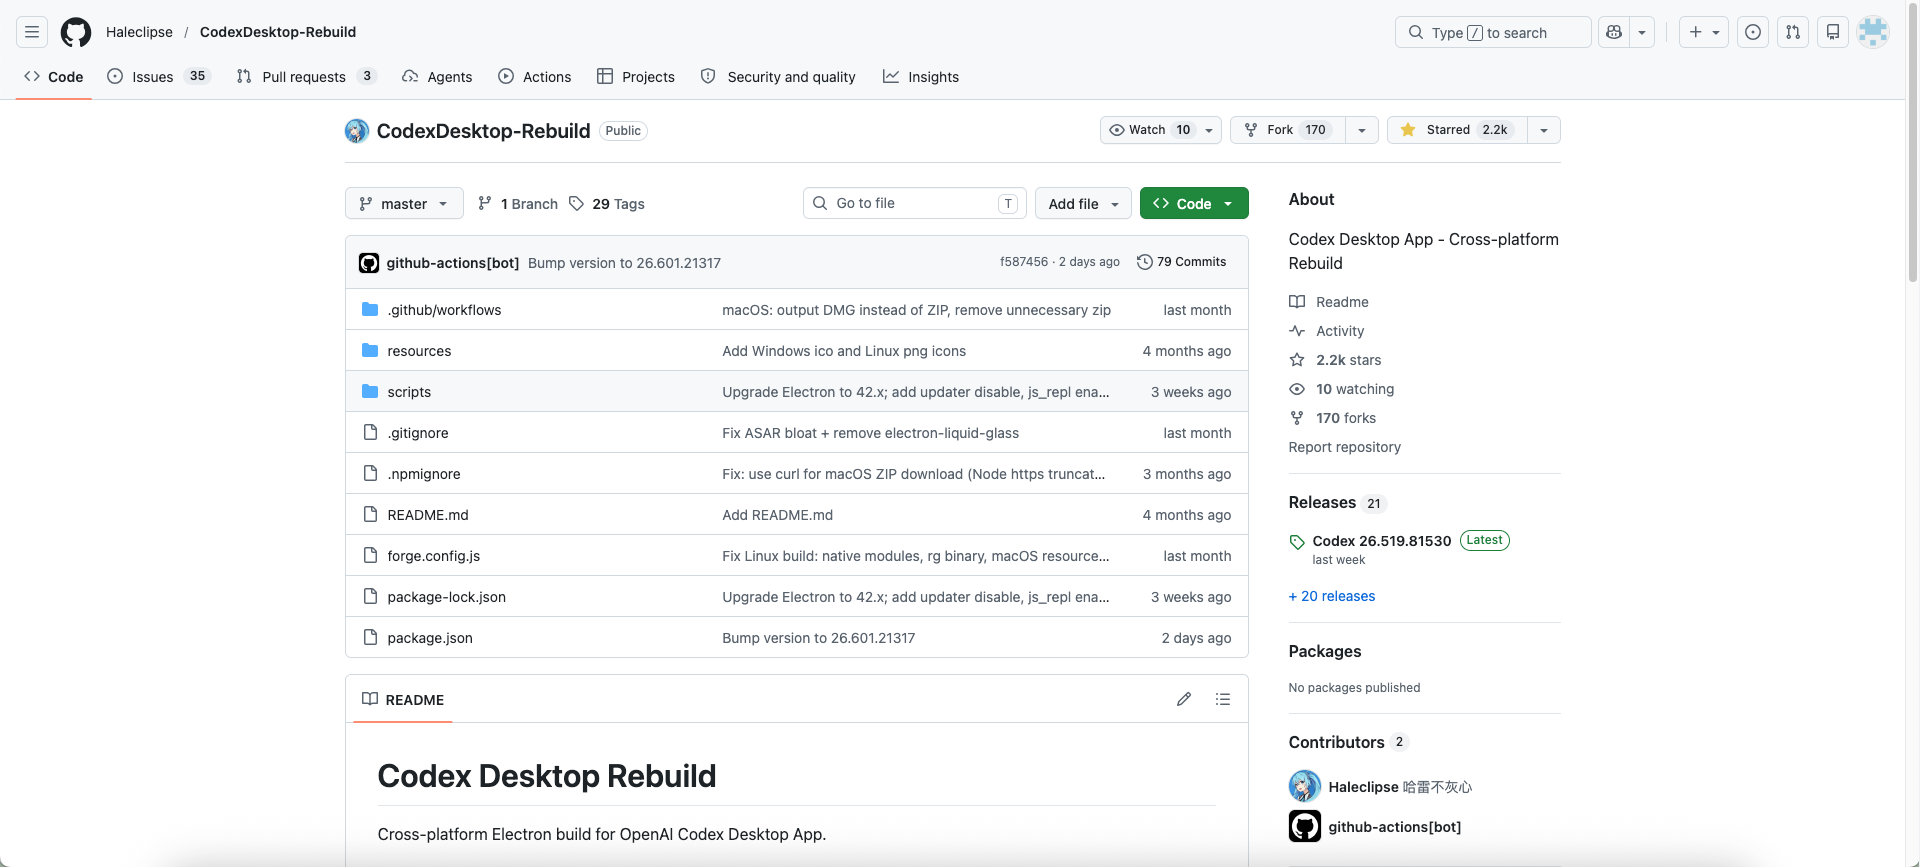
Task: Open the Haleclipse owner link in breadcrumb
Action: pyautogui.click(x=139, y=32)
